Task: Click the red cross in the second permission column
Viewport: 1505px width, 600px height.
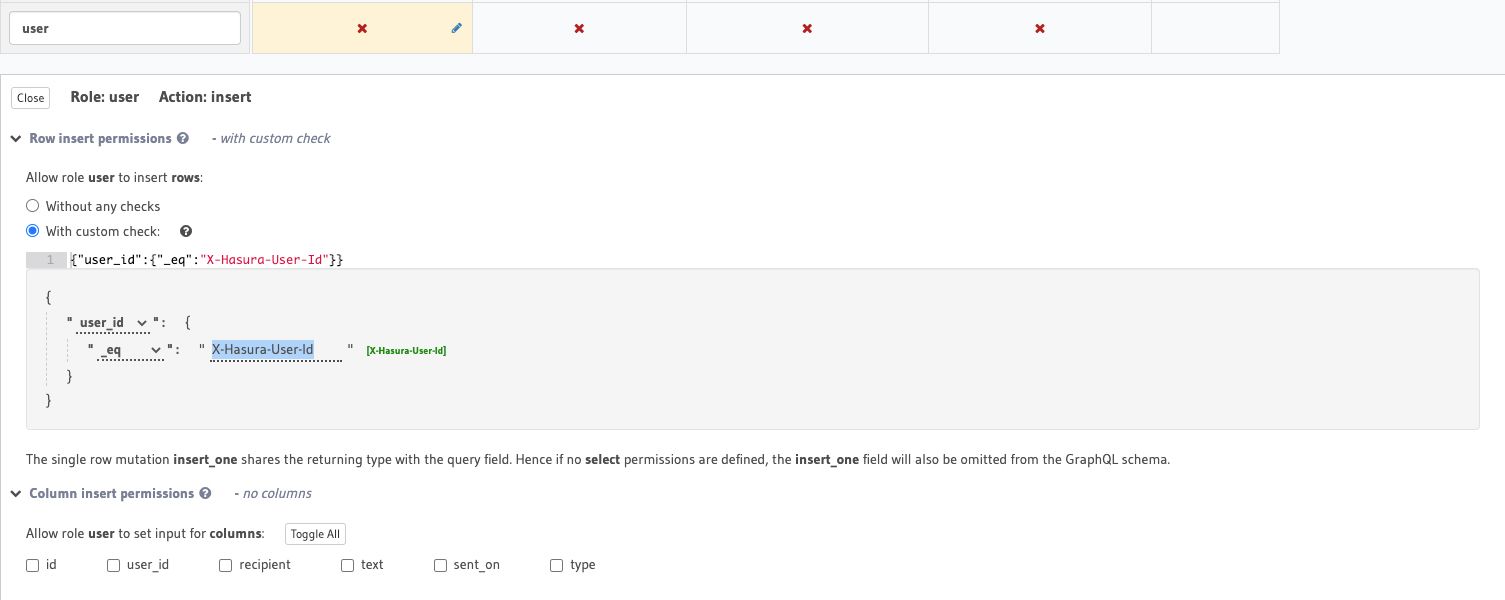Action: pos(579,28)
